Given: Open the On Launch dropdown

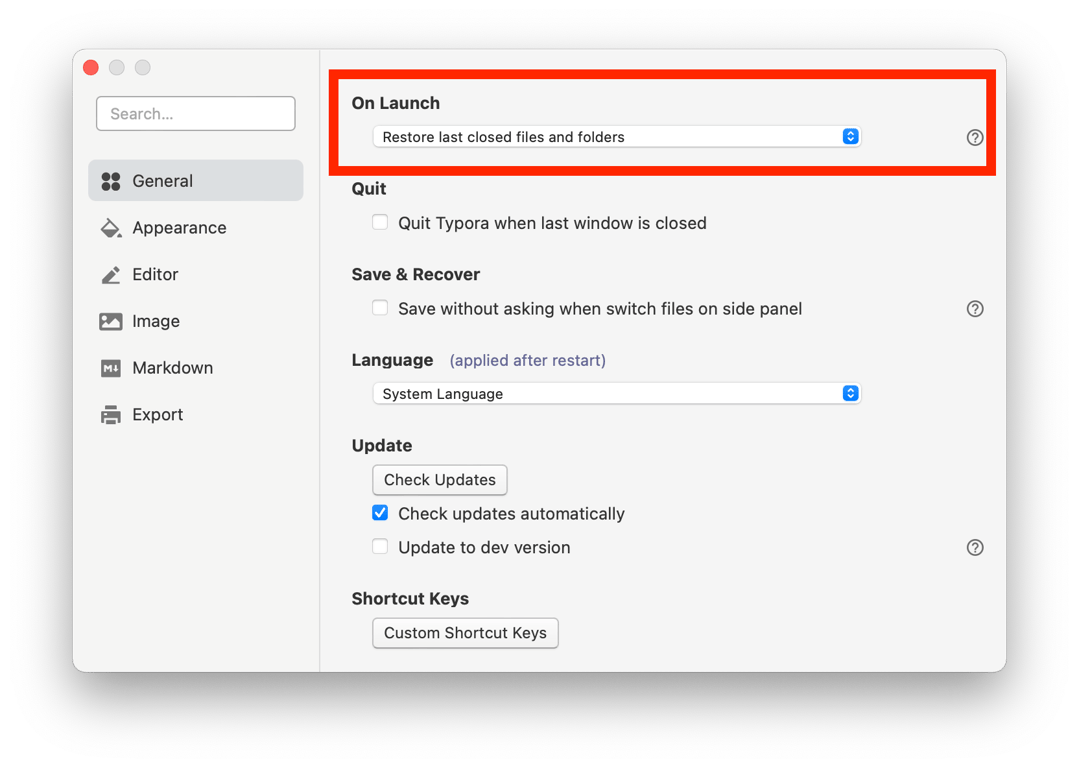Looking at the screenshot, I should (616, 137).
